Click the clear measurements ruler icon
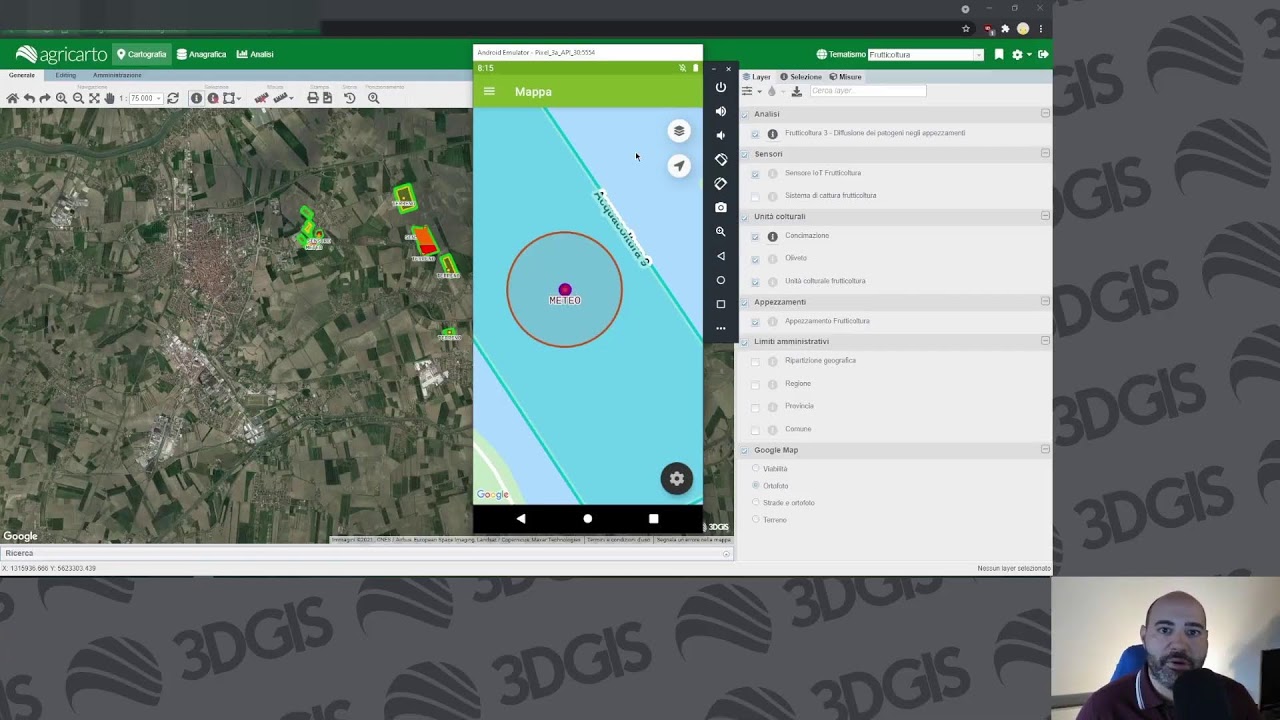Screen dimensions: 1280x720 click(x=261, y=98)
